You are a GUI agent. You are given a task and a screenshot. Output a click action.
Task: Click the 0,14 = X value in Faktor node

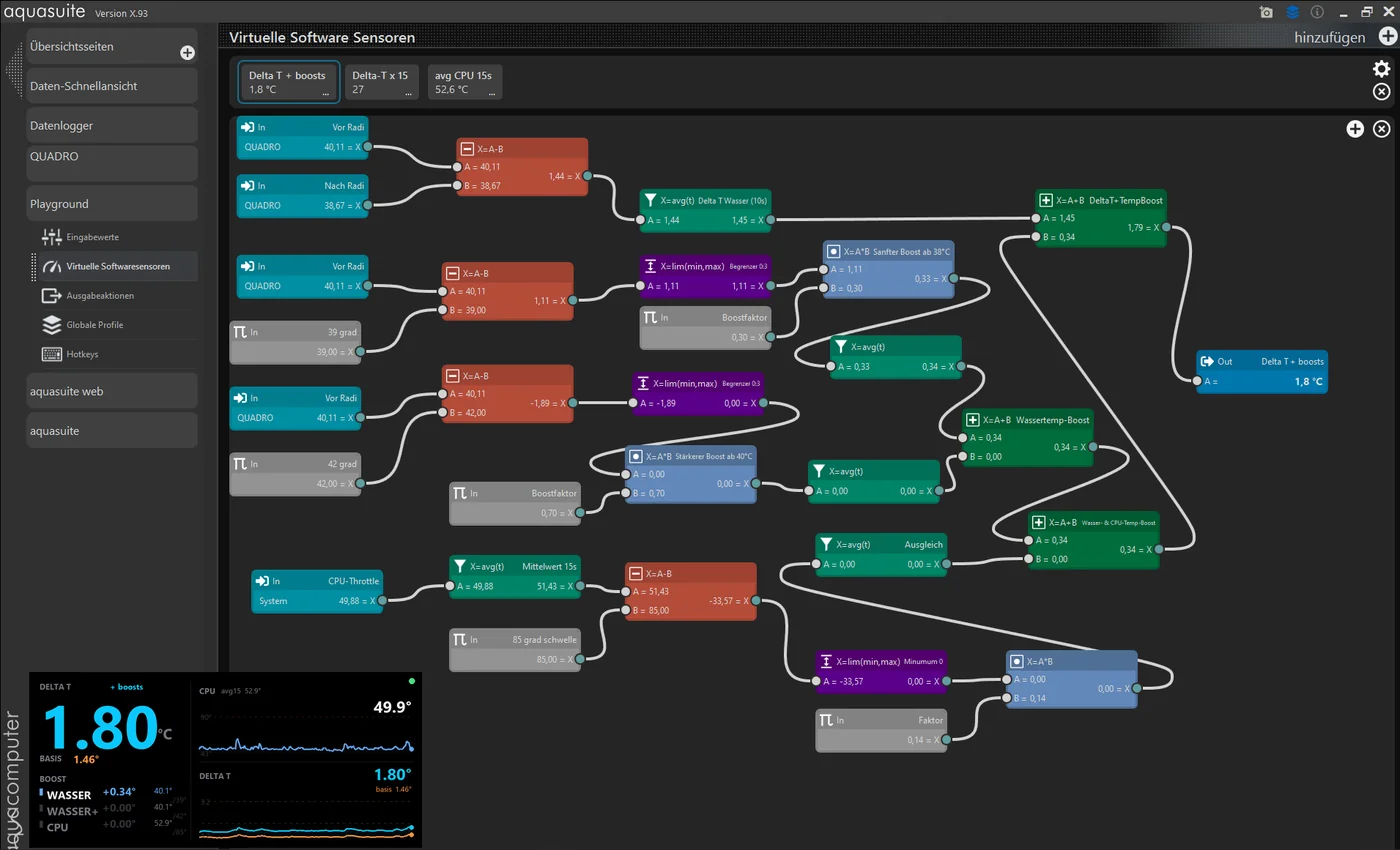click(x=922, y=740)
